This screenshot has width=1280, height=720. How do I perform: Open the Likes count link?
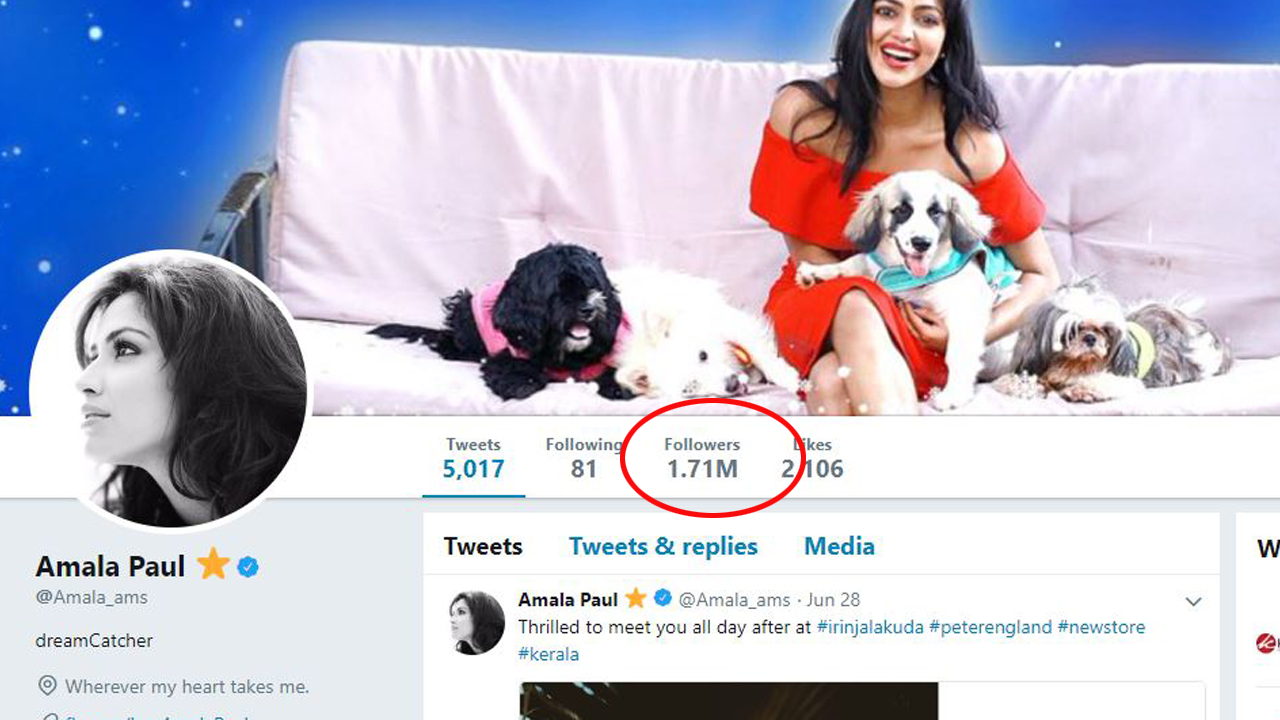812,458
